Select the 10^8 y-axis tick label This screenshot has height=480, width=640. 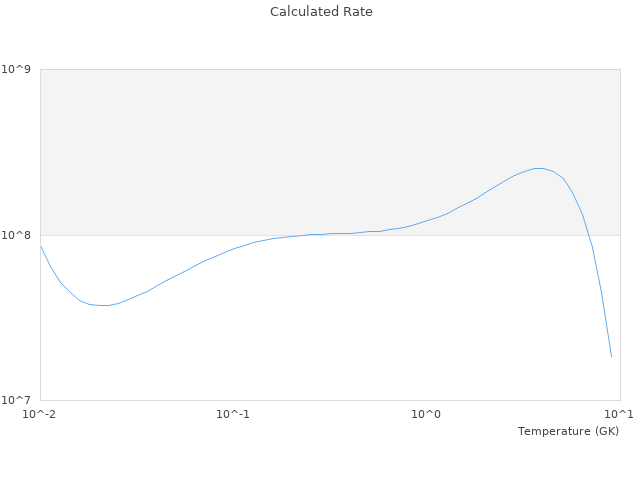click(x=19, y=235)
